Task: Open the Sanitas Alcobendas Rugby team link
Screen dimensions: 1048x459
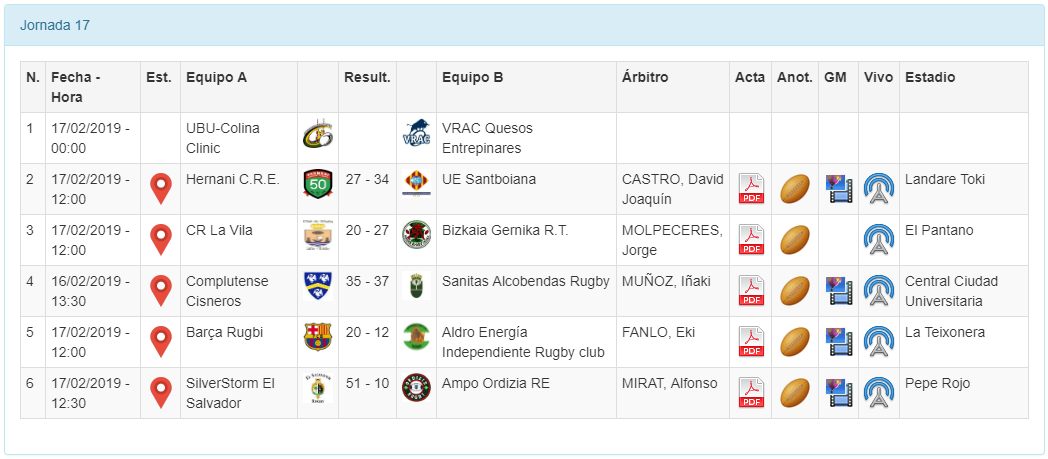Action: tap(525, 282)
